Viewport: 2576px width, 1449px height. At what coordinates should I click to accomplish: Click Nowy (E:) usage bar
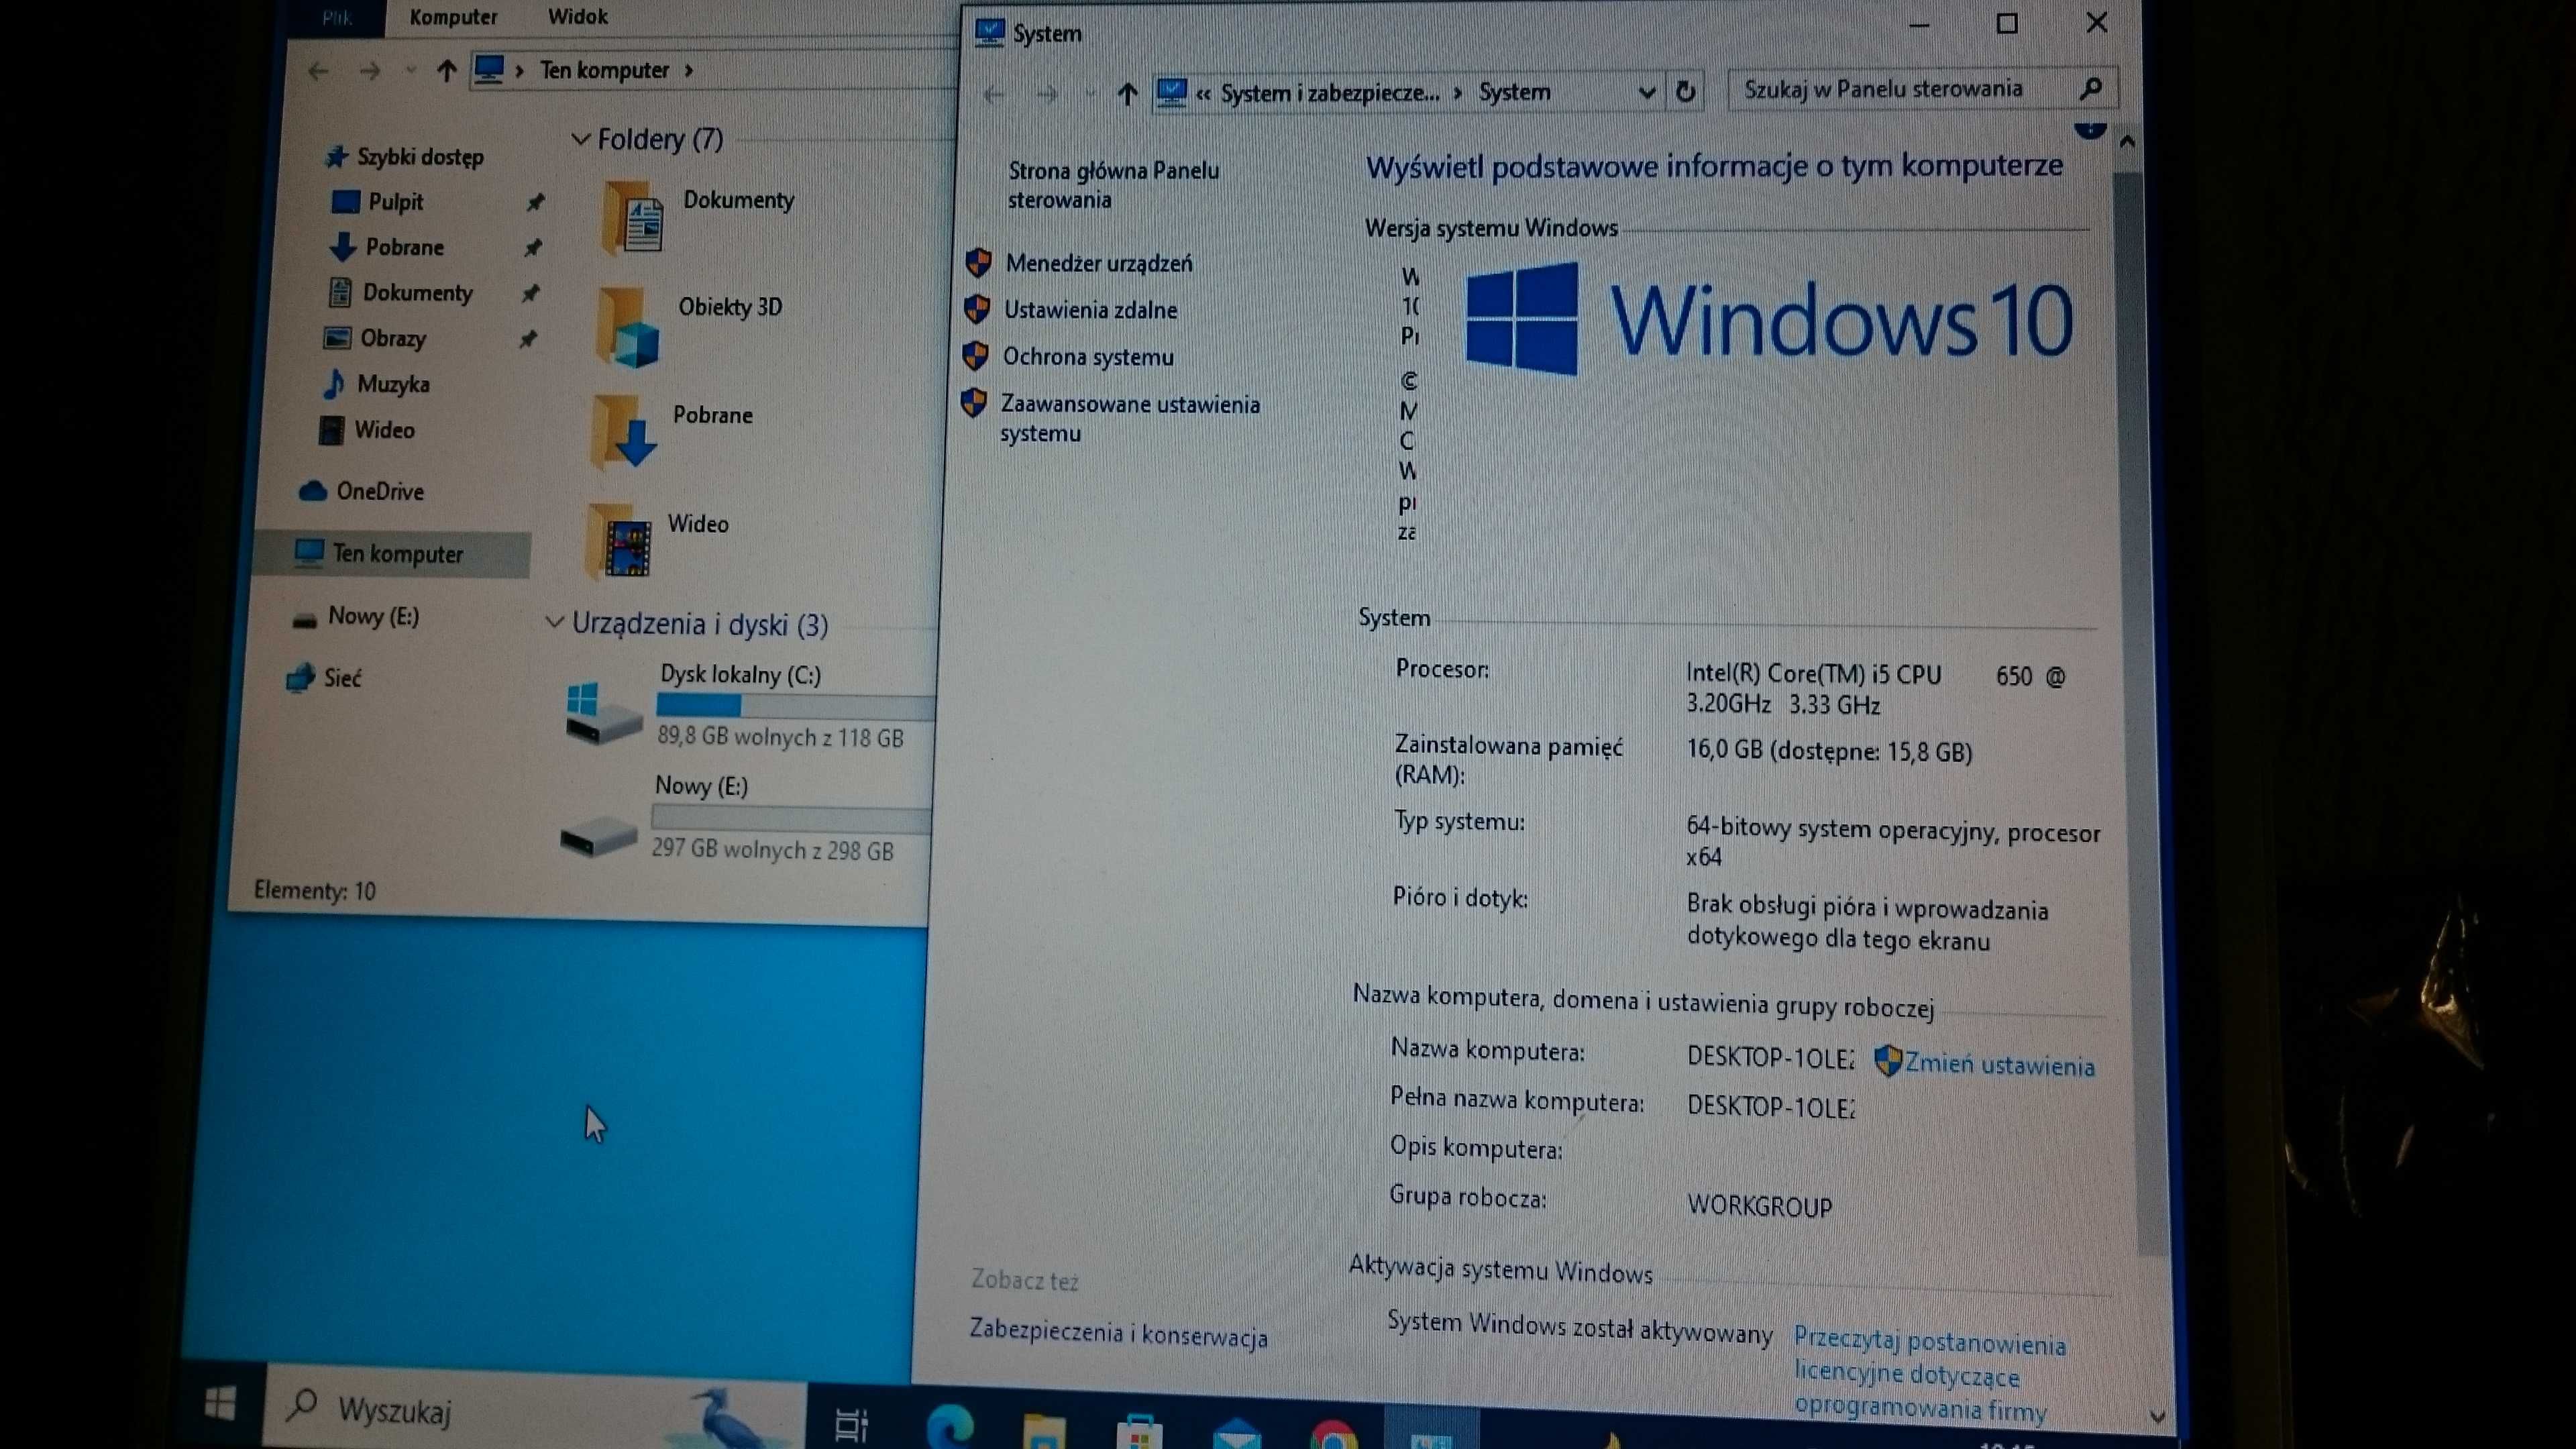point(790,819)
